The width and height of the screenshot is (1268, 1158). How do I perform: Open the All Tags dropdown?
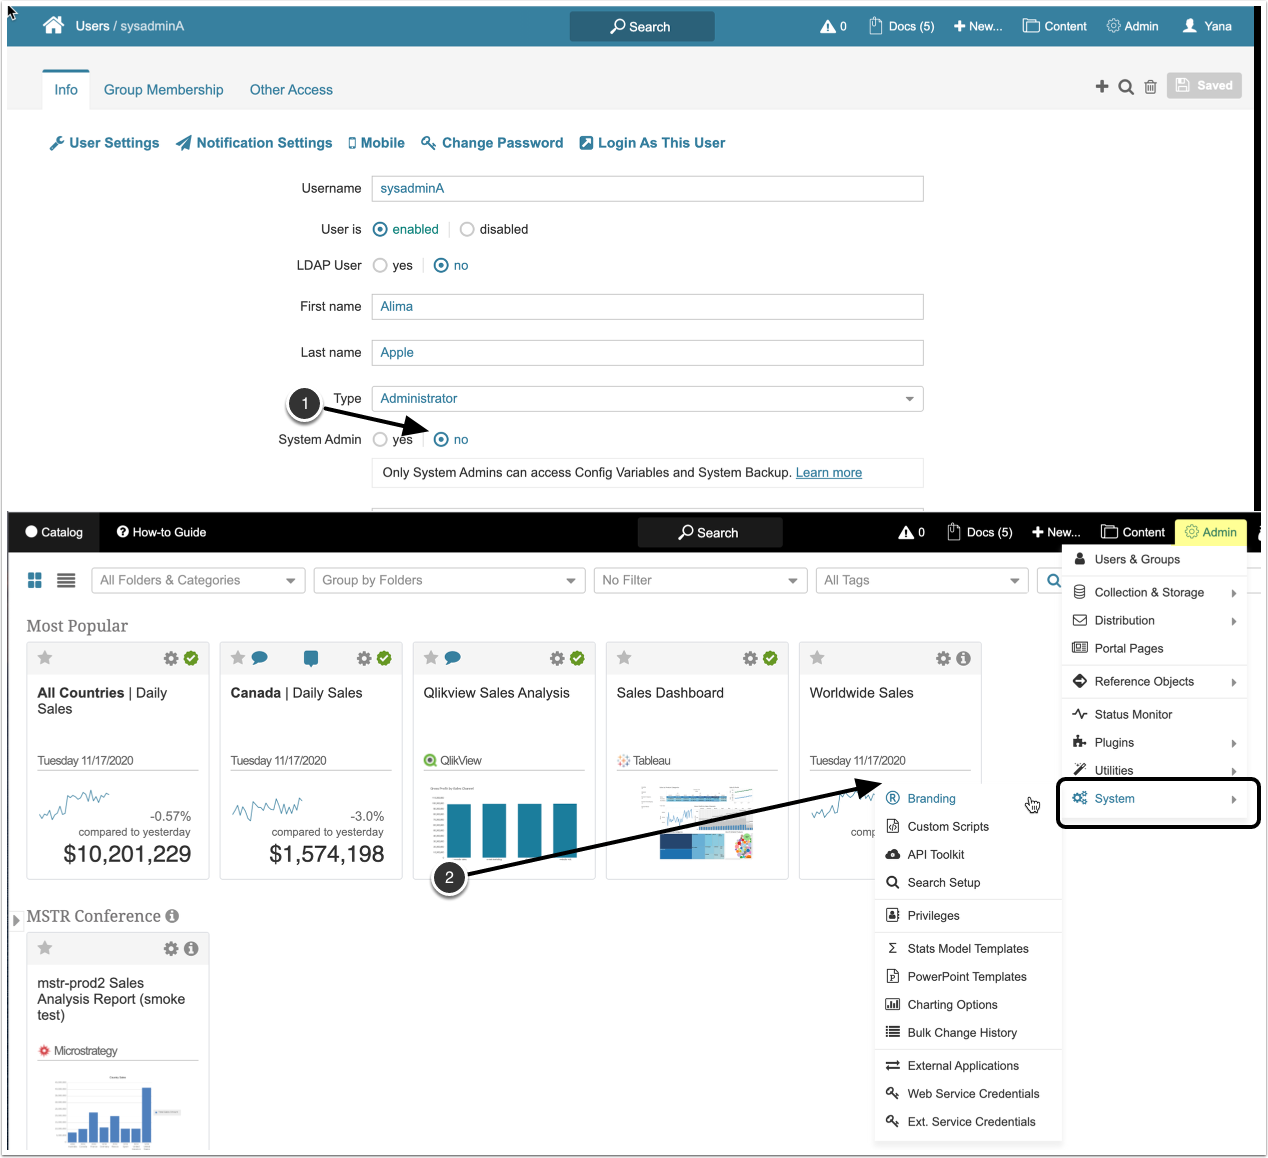coord(922,580)
